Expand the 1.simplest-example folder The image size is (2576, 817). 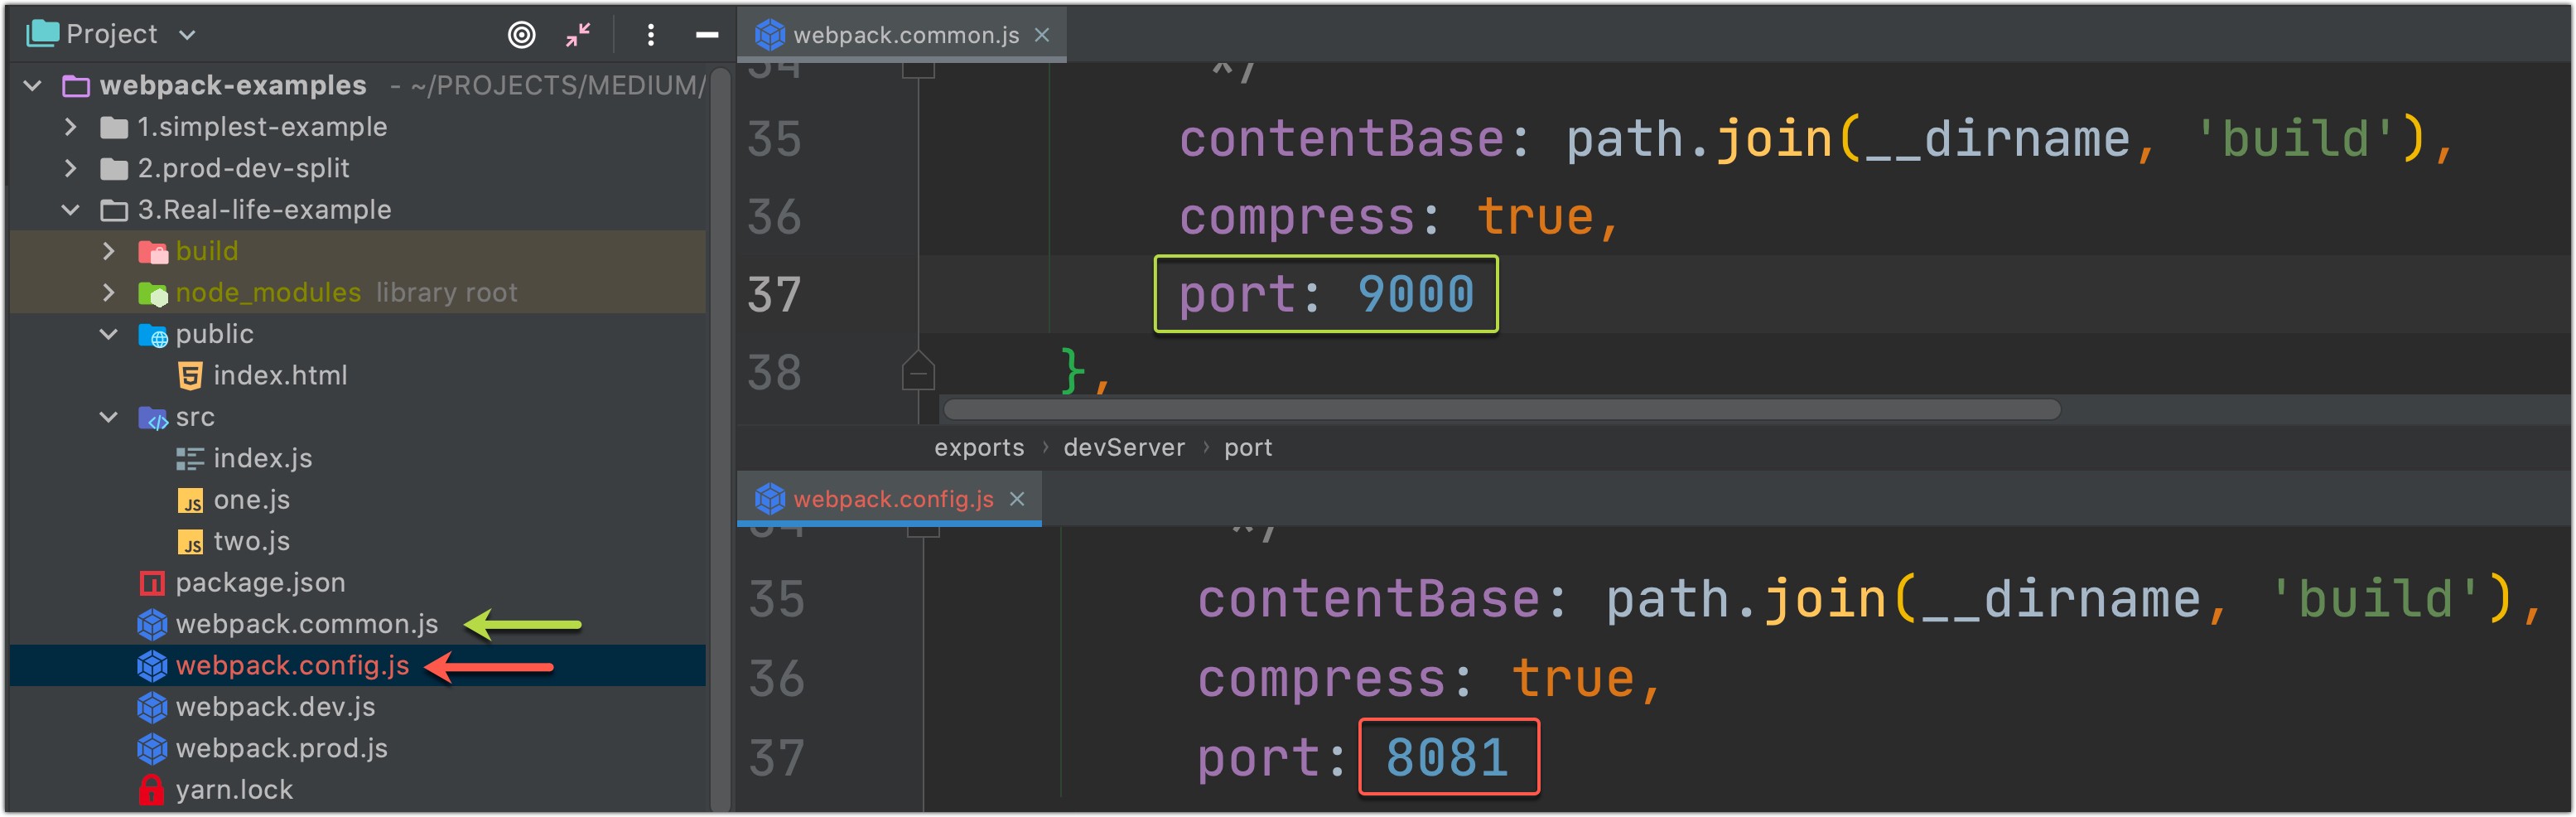coord(70,127)
